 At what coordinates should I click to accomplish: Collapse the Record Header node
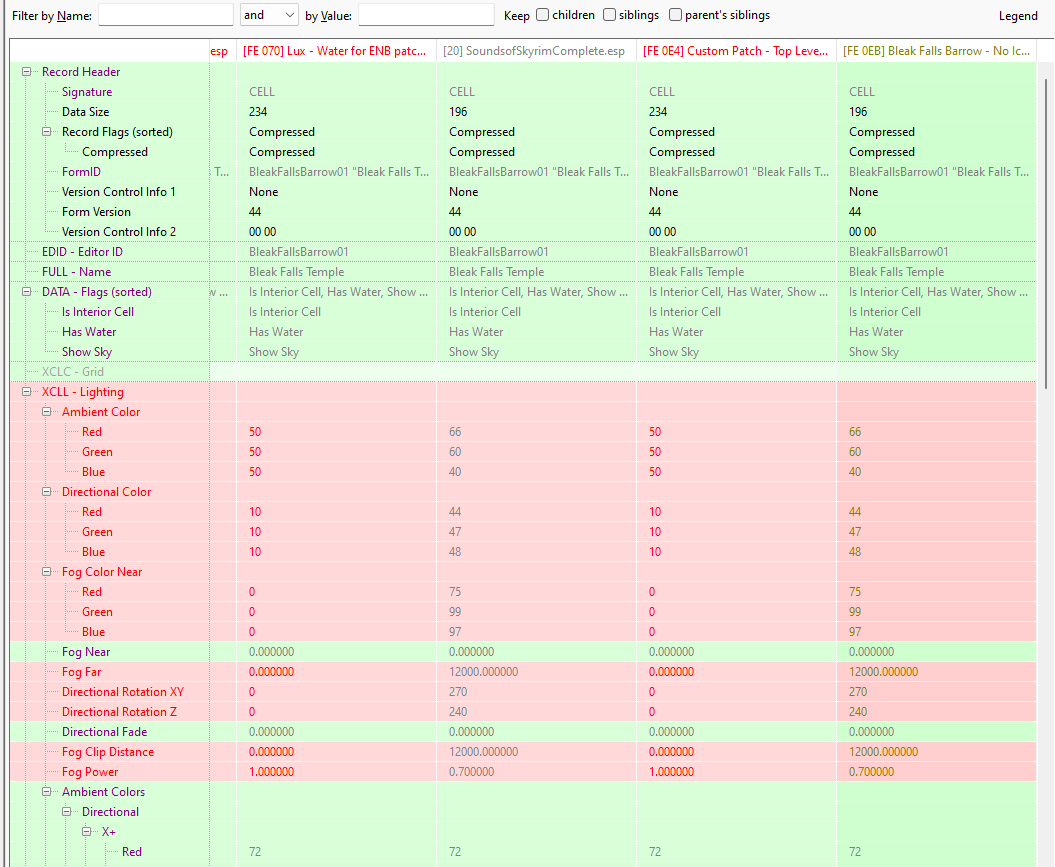click(x=26, y=71)
